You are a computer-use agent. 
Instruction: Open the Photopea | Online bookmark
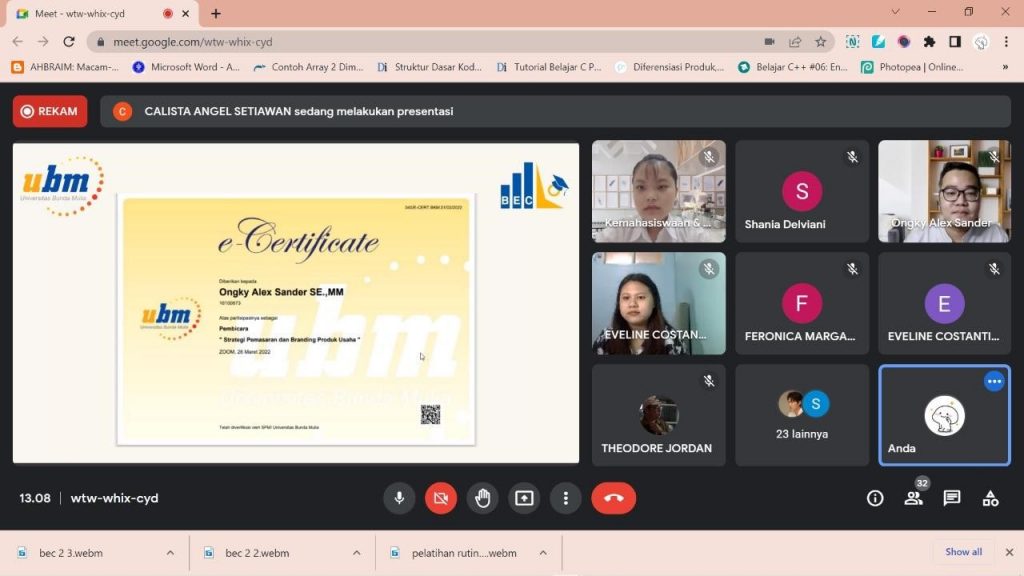coord(912,67)
